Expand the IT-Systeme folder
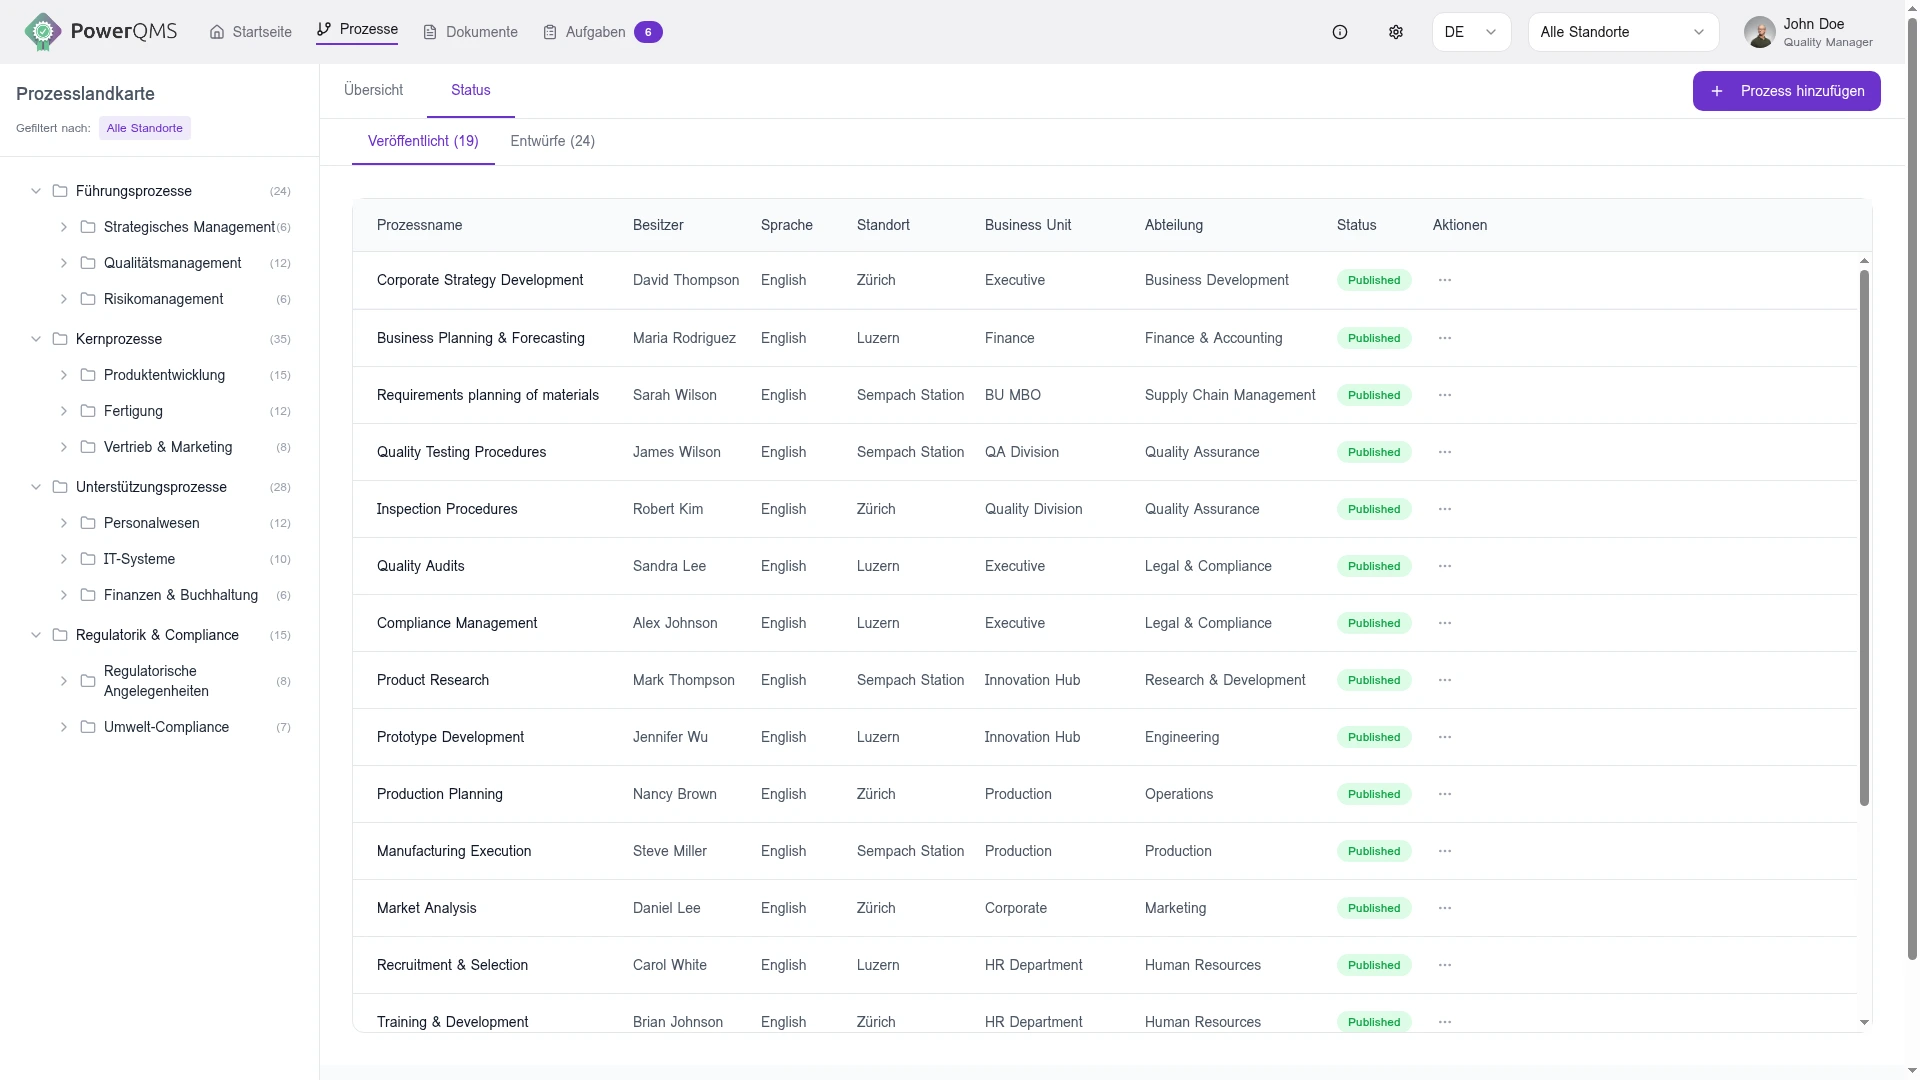1920x1080 pixels. (x=64, y=559)
